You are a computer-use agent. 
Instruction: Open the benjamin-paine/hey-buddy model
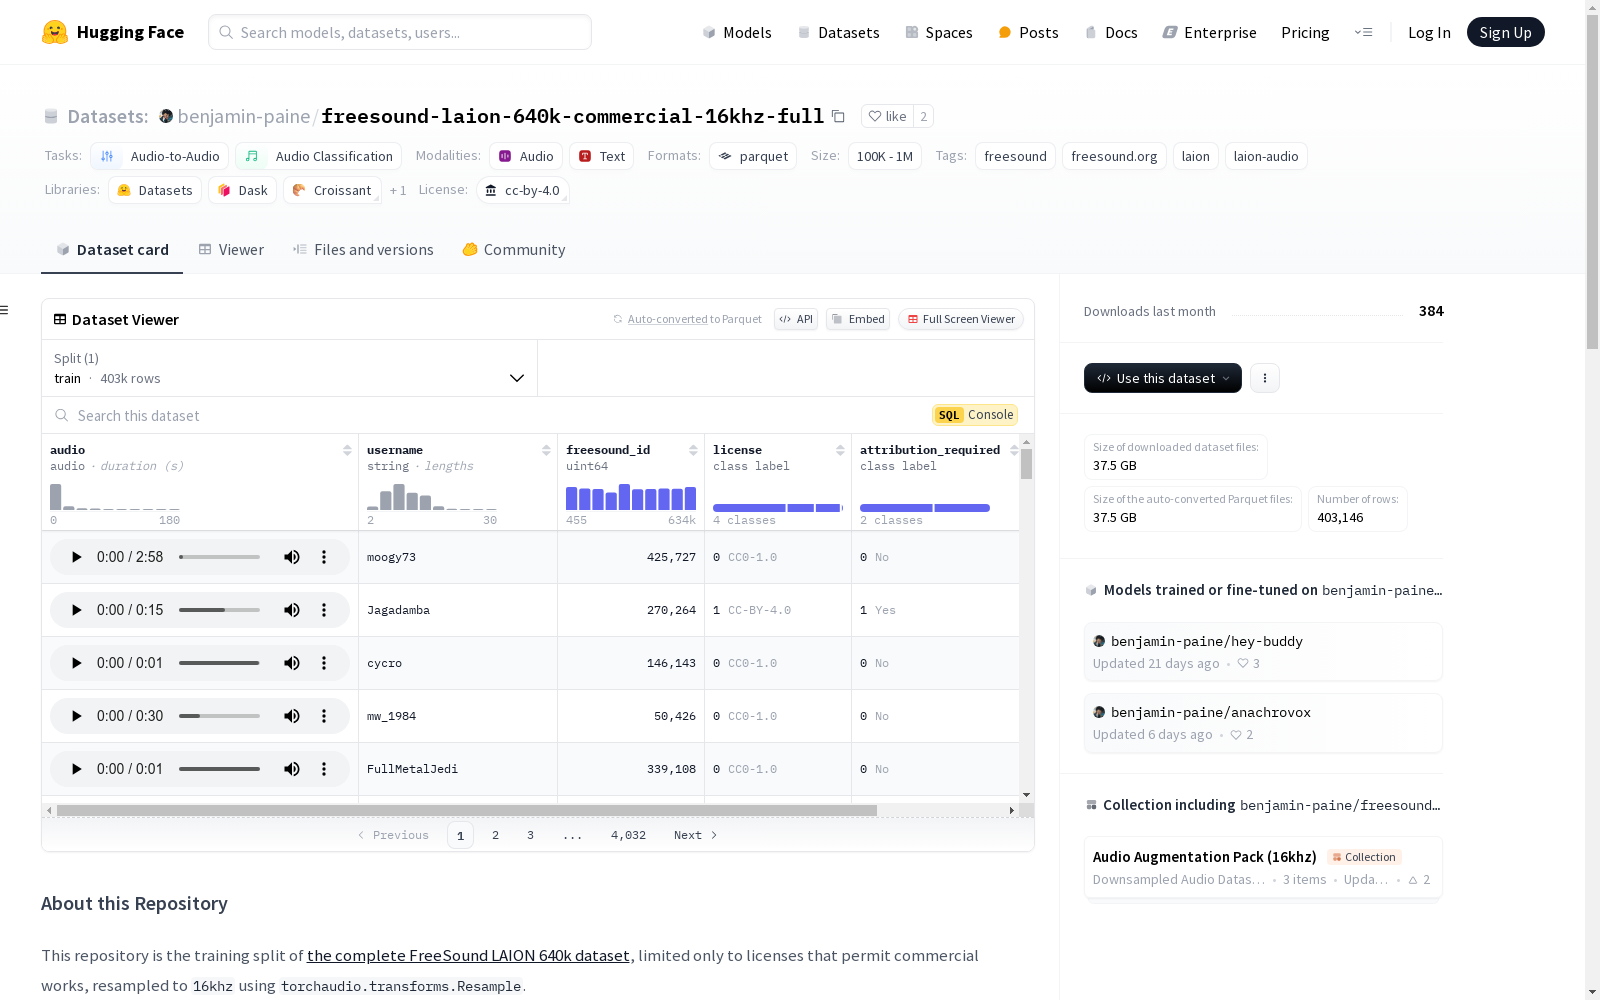click(x=1263, y=651)
